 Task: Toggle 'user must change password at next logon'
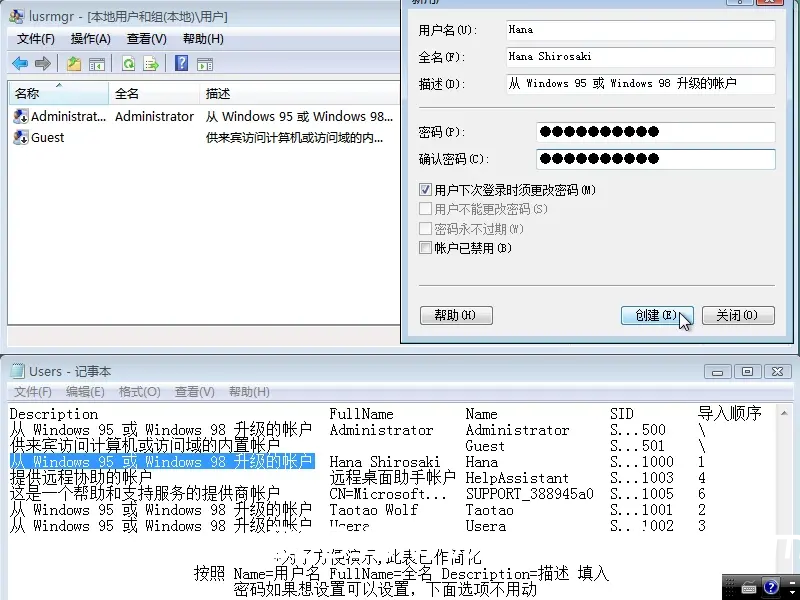pyautogui.click(x=425, y=190)
